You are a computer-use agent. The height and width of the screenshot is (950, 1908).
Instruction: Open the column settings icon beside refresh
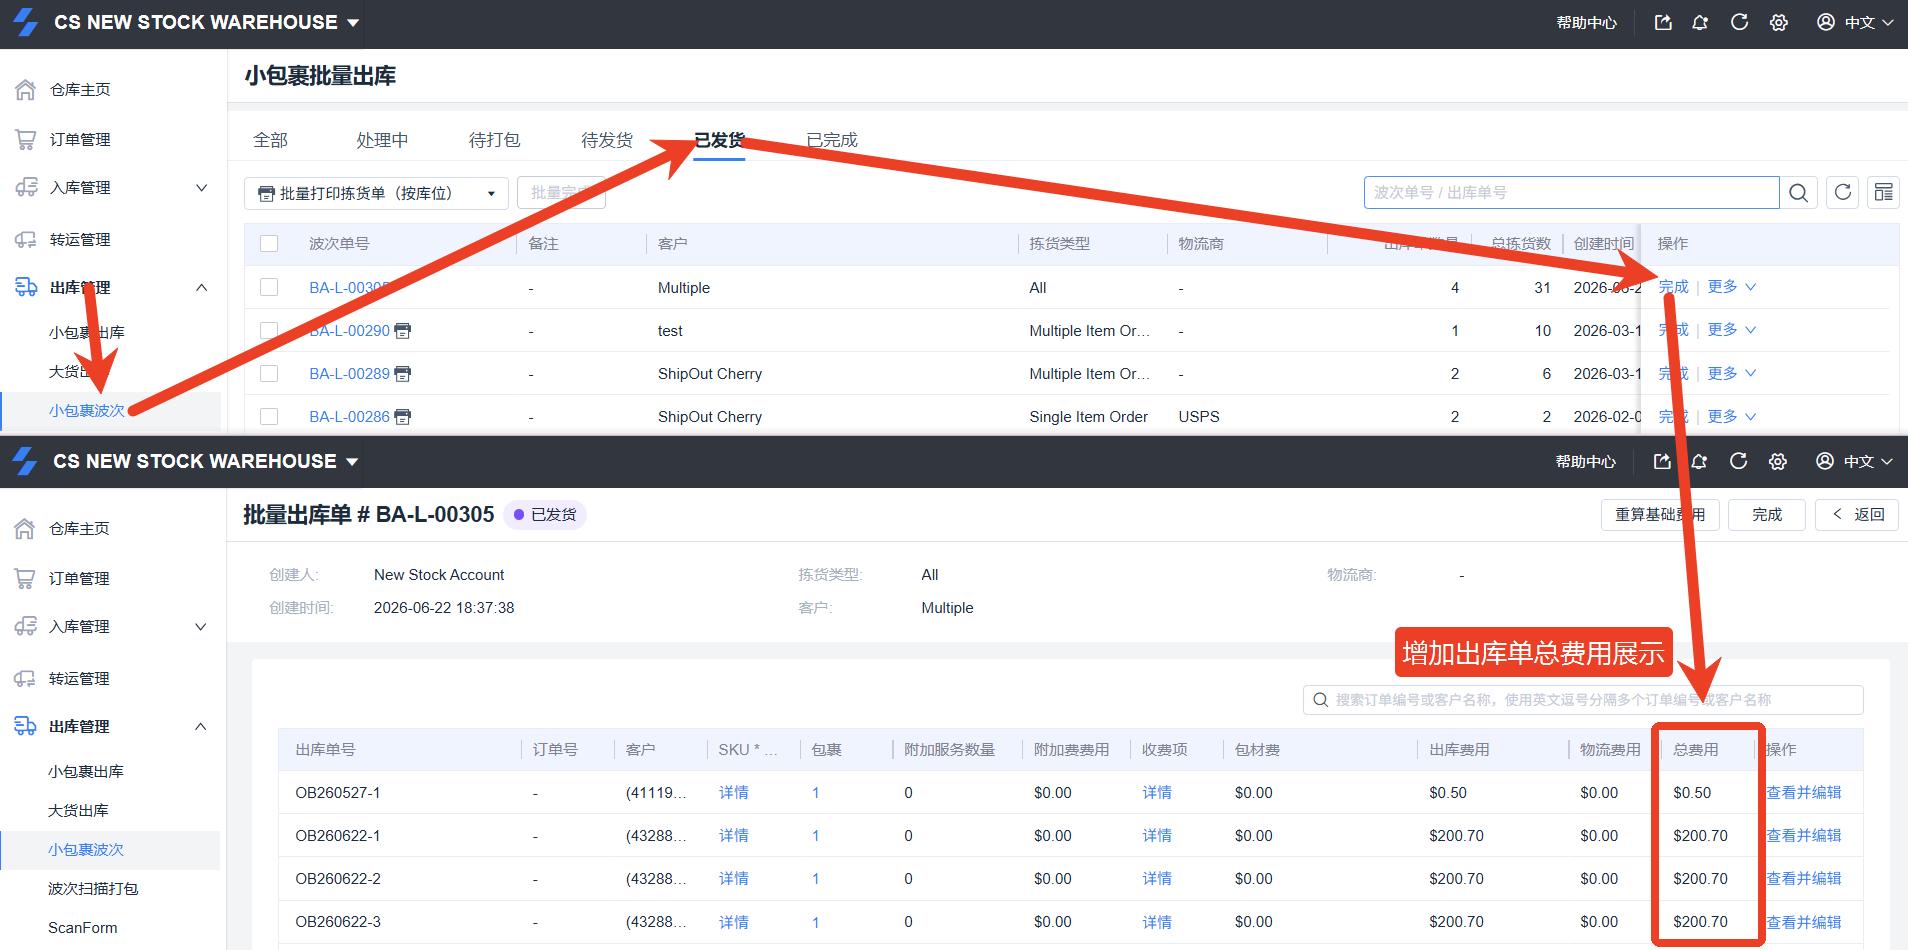[1883, 193]
